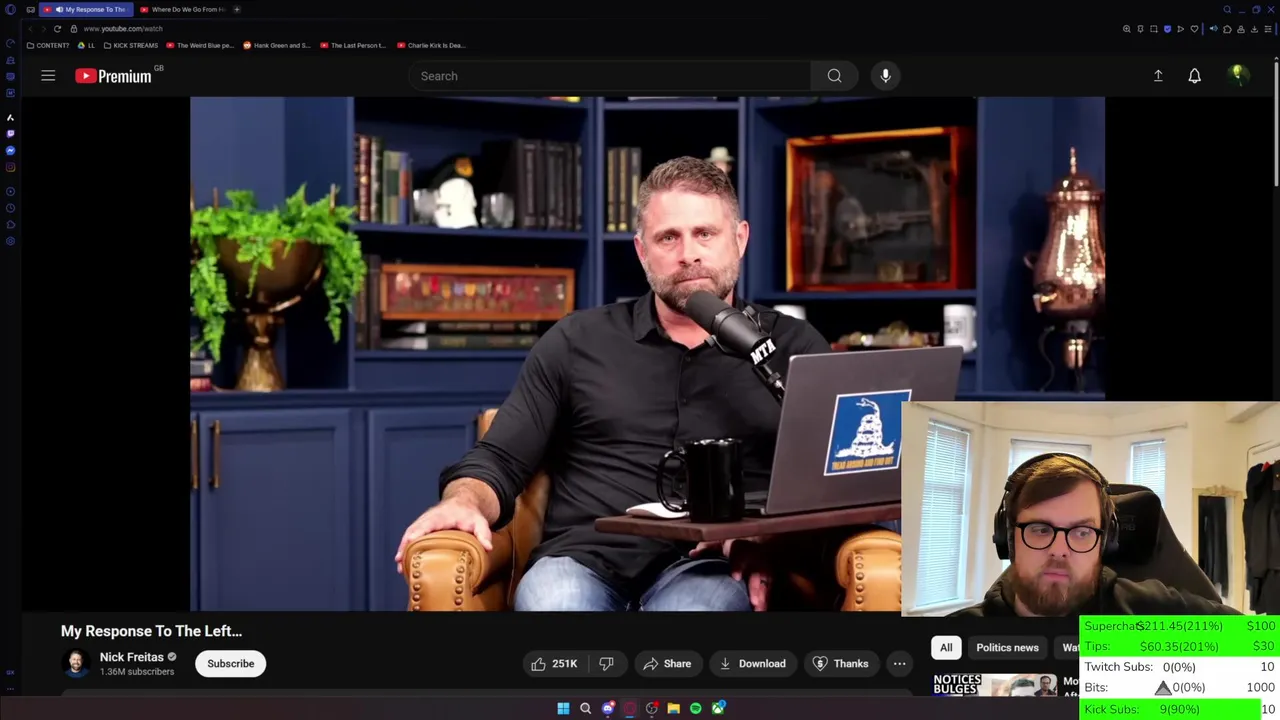Image resolution: width=1280 pixels, height=720 pixels.
Task: Open Xbox app from the taskbar
Action: click(718, 708)
